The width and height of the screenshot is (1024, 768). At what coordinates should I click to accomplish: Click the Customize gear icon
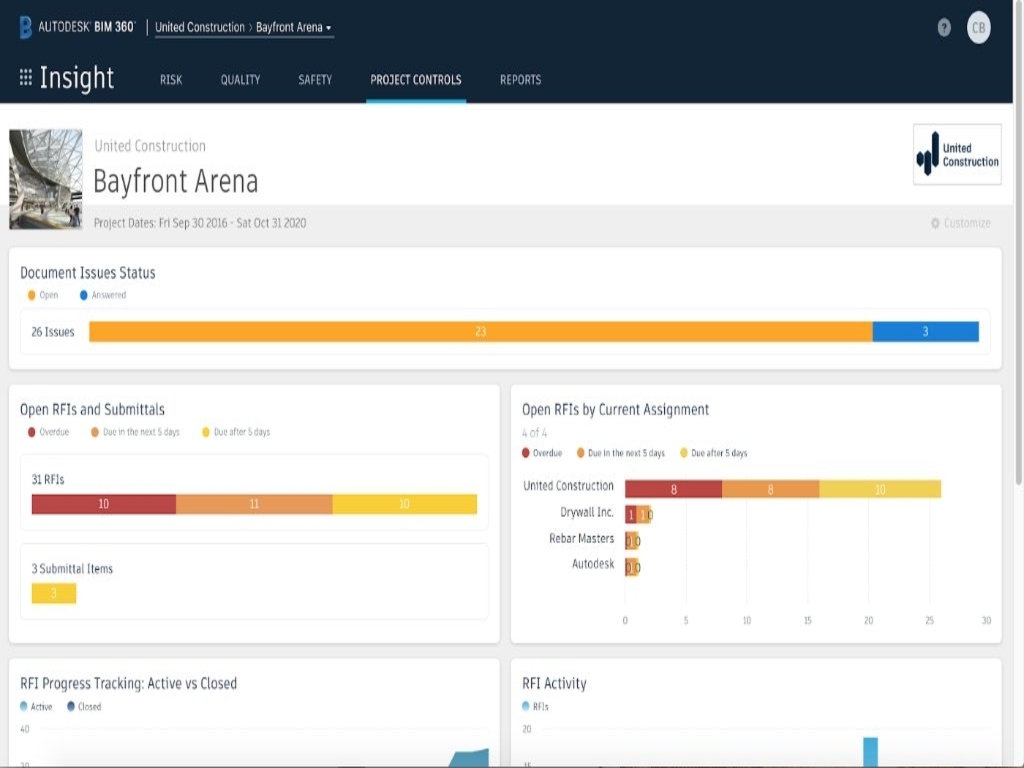tap(935, 223)
